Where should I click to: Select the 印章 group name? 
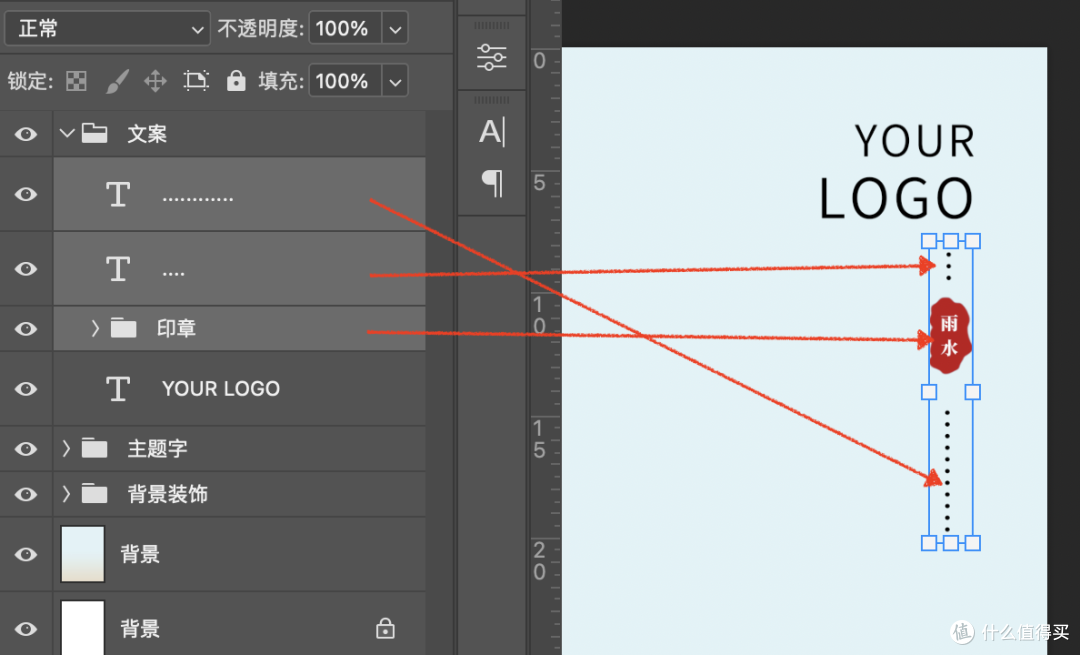coord(176,329)
